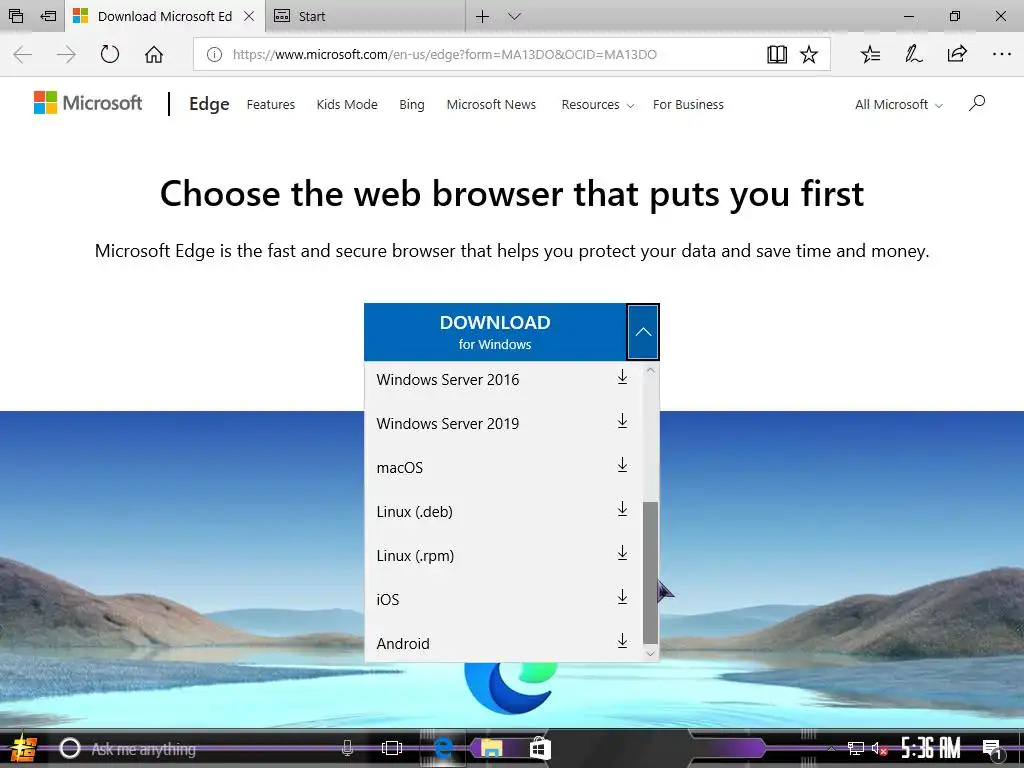Image resolution: width=1024 pixels, height=768 pixels.
Task: Open the Features menu item
Action: 270,104
